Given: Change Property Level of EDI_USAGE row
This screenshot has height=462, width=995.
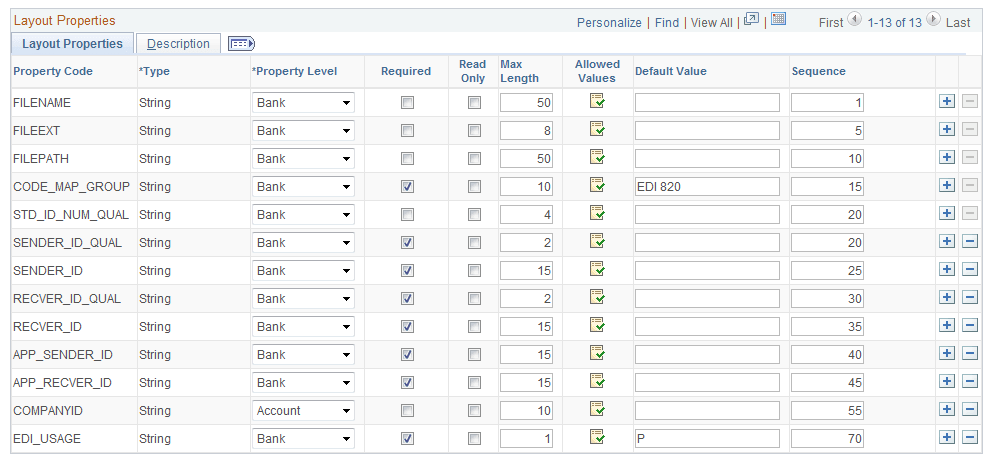Looking at the screenshot, I should [x=303, y=438].
